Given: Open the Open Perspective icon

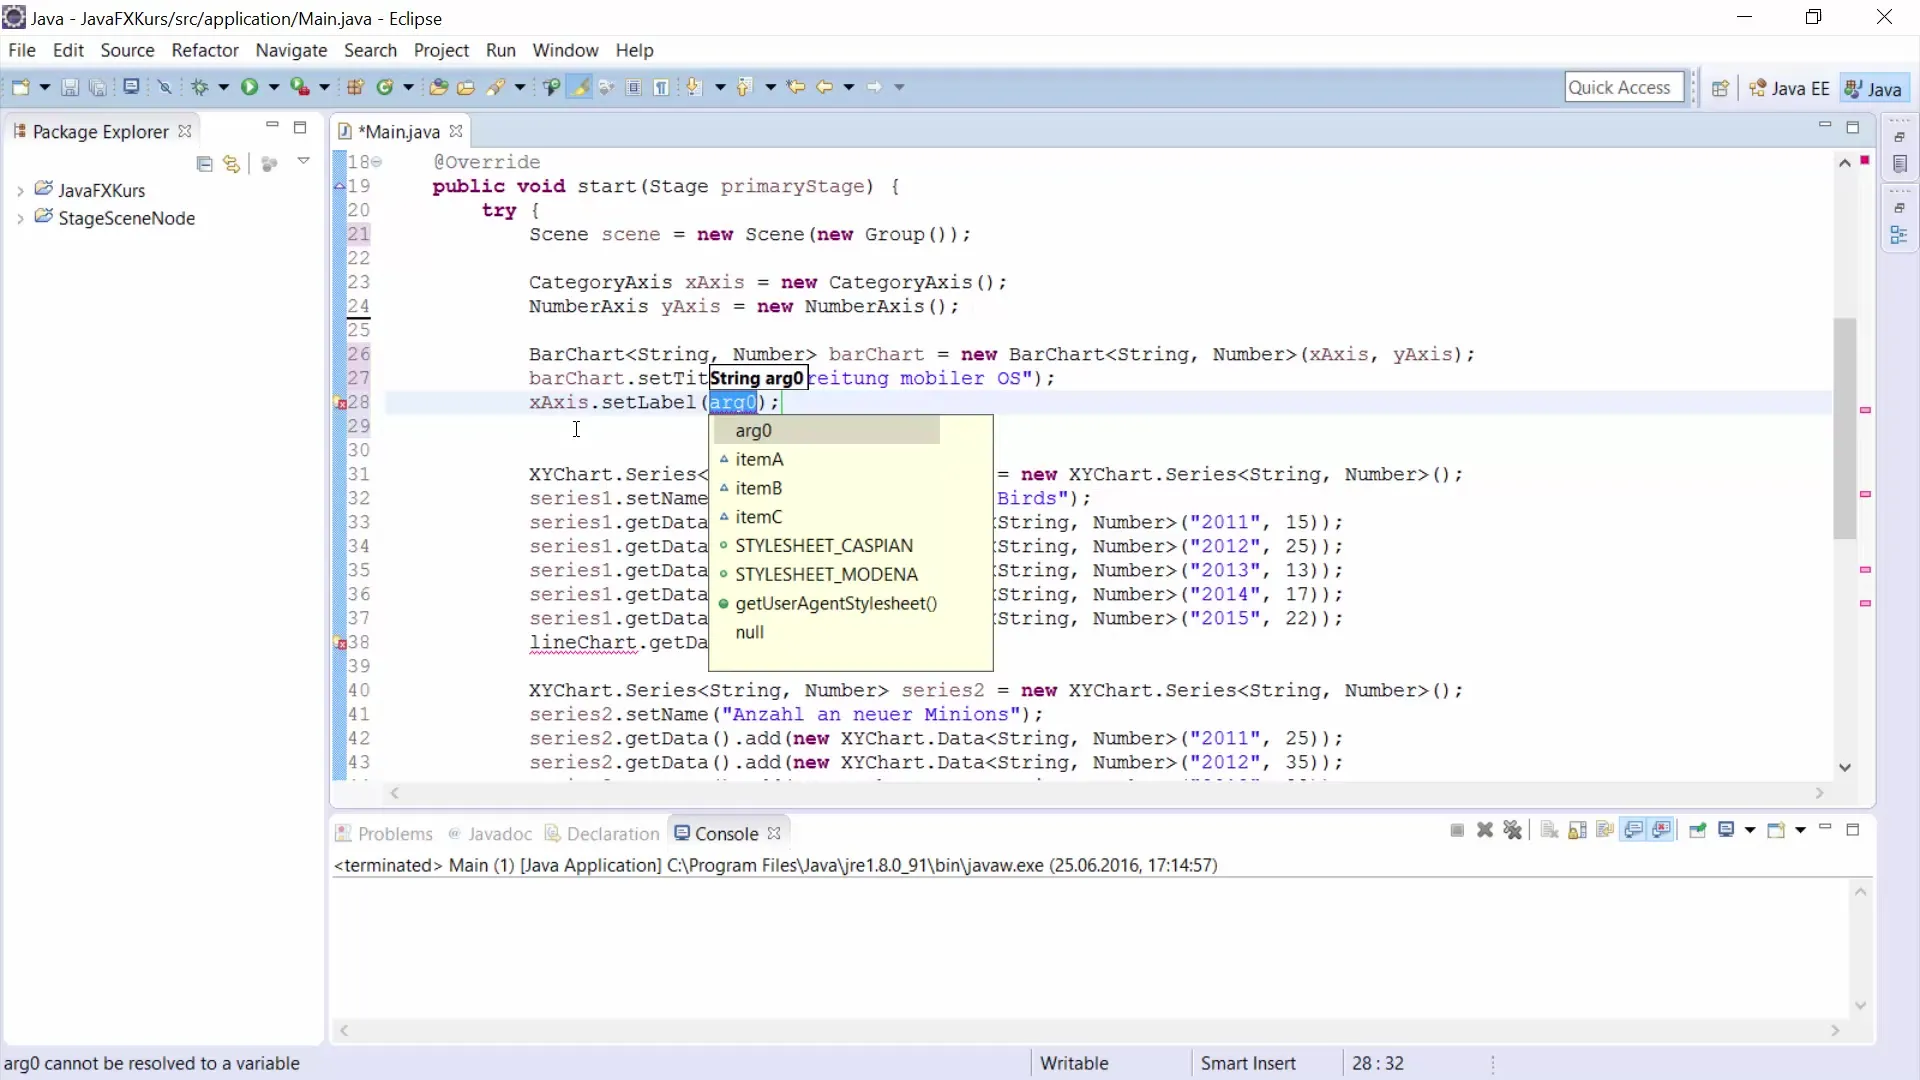Looking at the screenshot, I should click(x=1720, y=89).
